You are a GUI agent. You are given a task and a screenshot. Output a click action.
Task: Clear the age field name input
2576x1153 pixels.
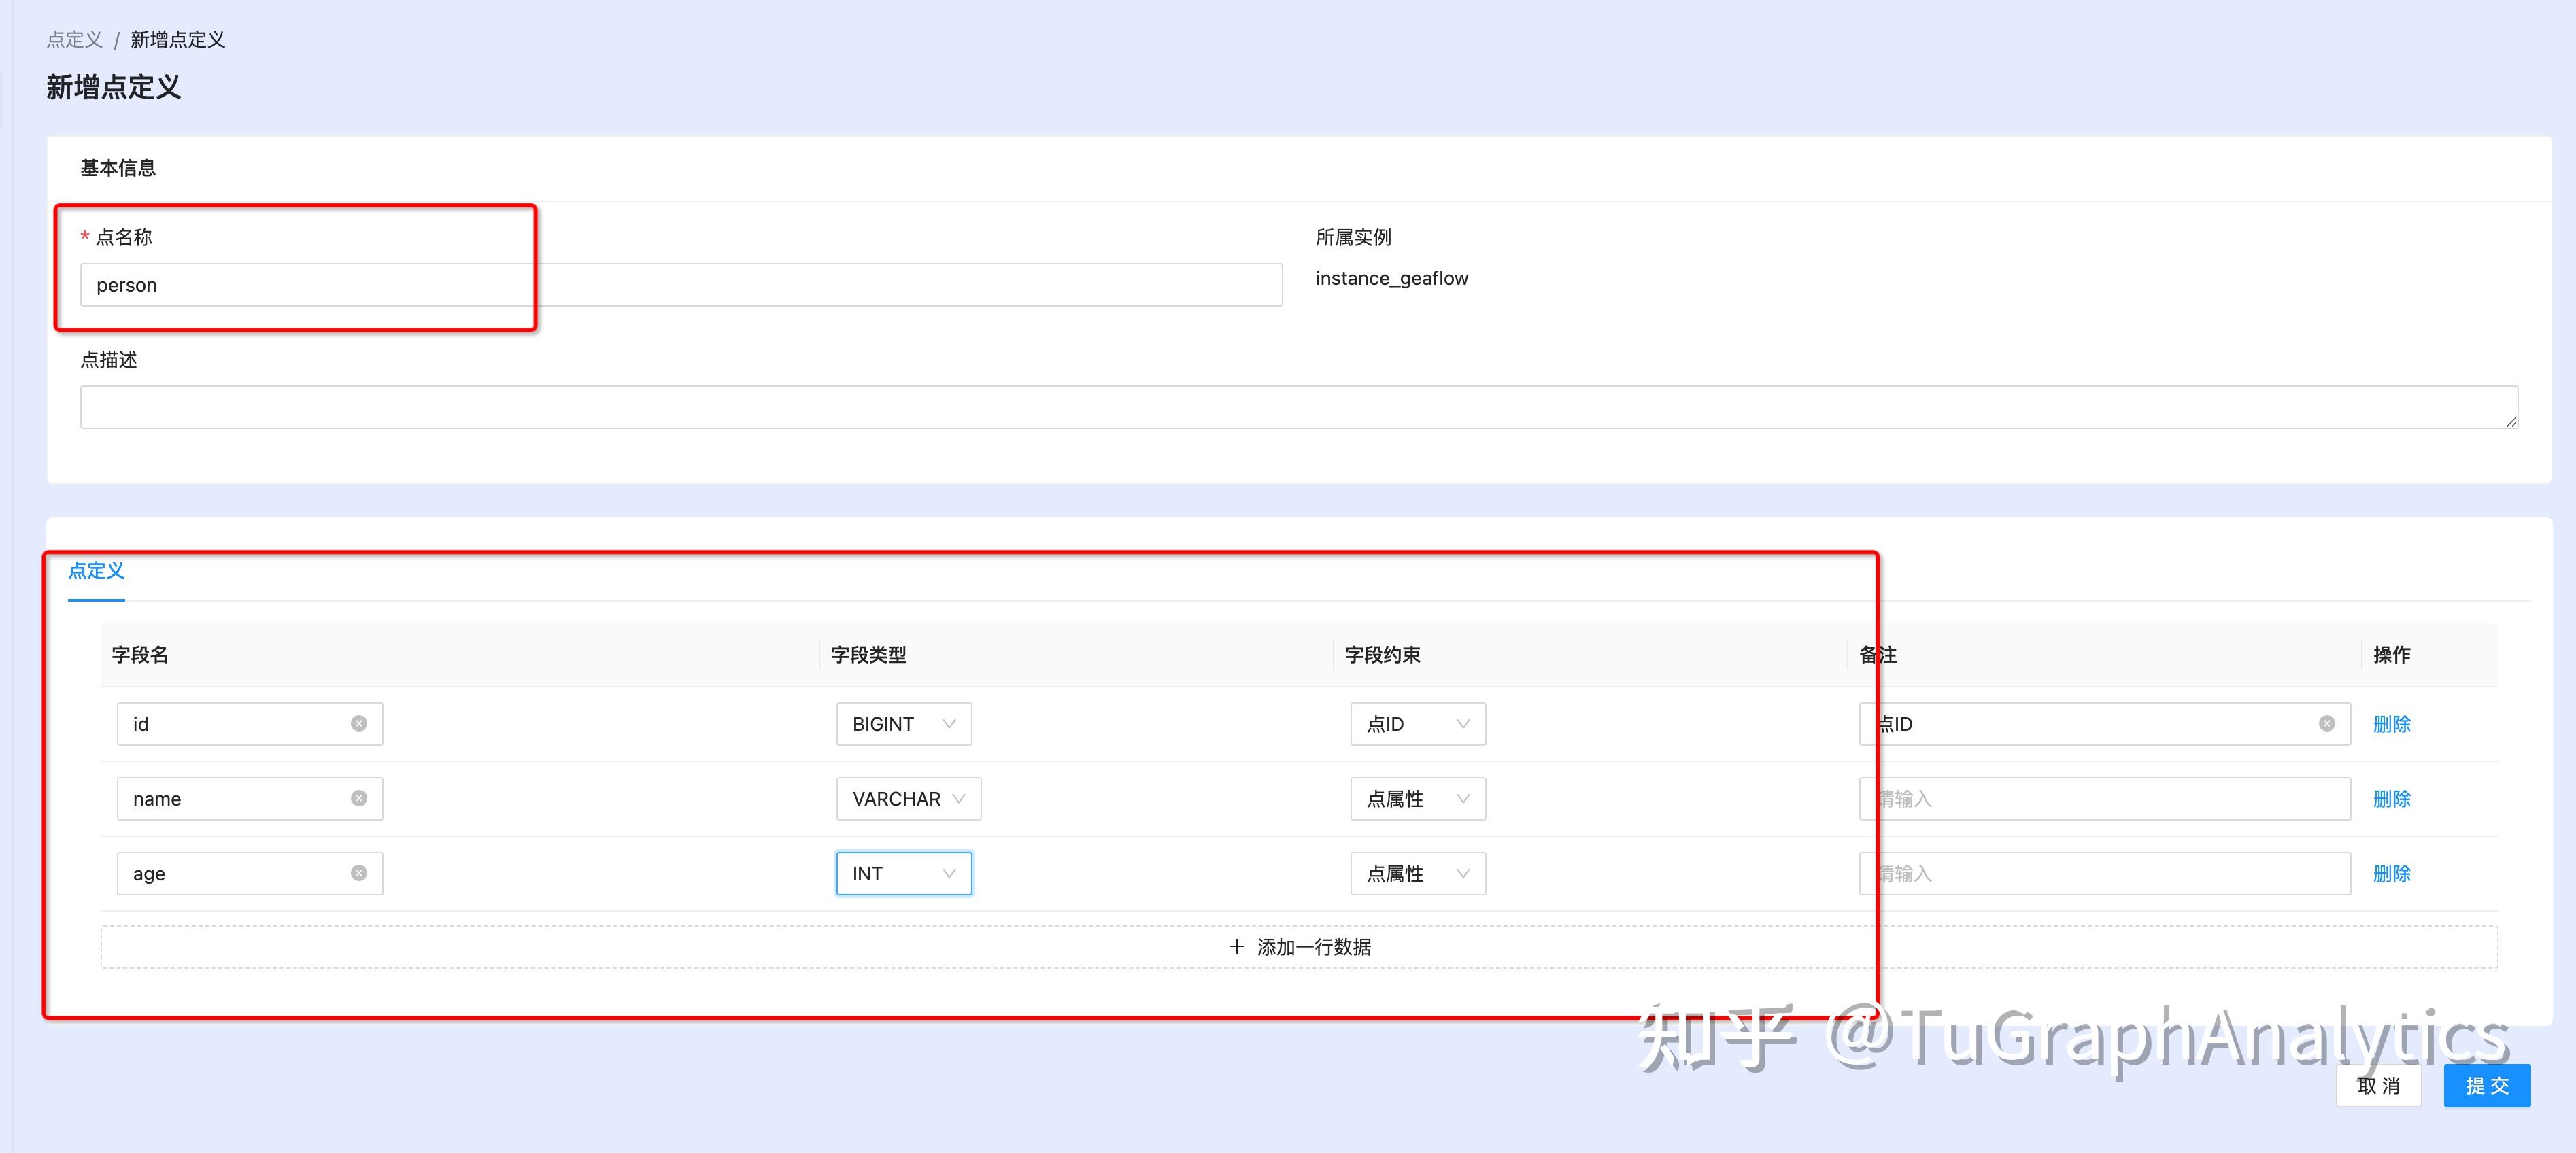[x=359, y=873]
